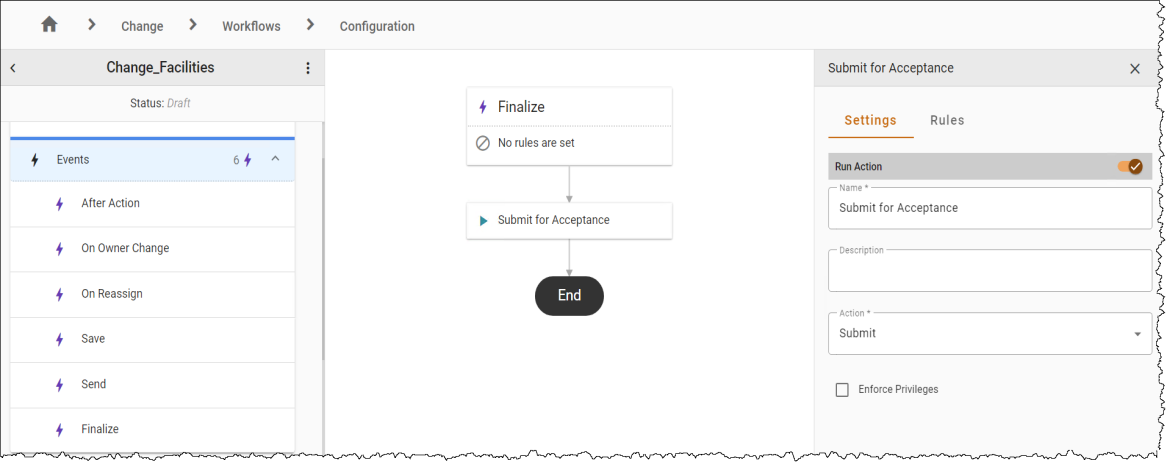Click the back arrow beside Change_Facilities
Screen dimensions: 1167x462
(13, 68)
